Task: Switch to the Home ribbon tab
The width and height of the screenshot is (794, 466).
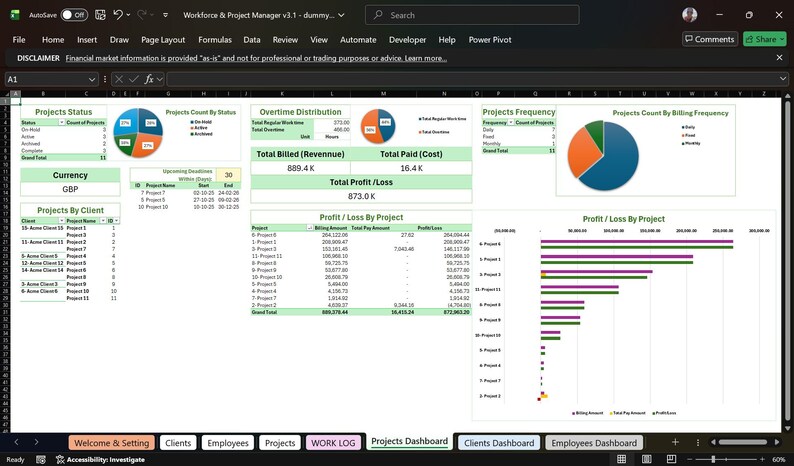Action: 53,40
